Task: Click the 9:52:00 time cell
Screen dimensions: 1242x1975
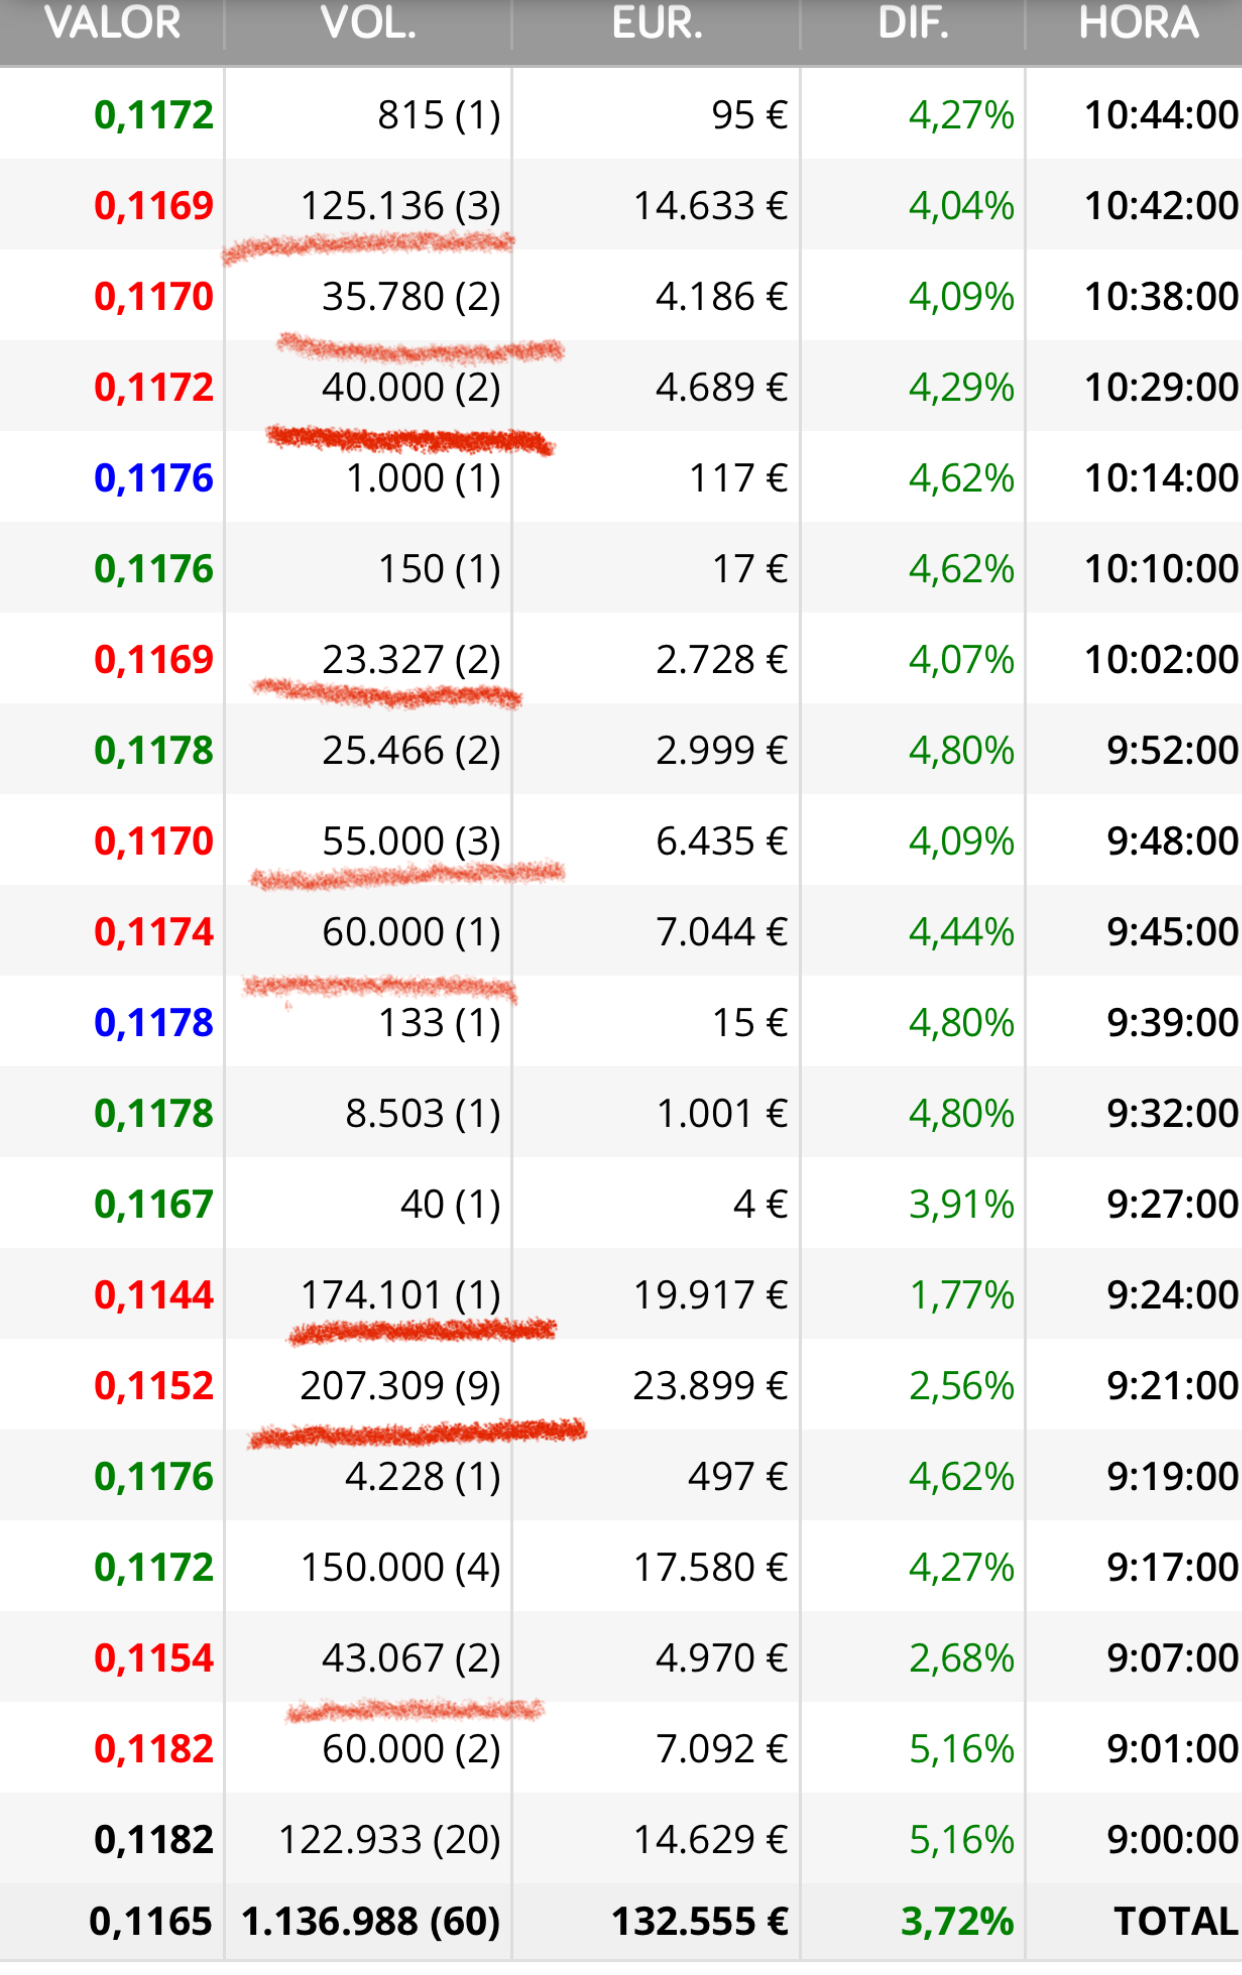Action: [1173, 751]
